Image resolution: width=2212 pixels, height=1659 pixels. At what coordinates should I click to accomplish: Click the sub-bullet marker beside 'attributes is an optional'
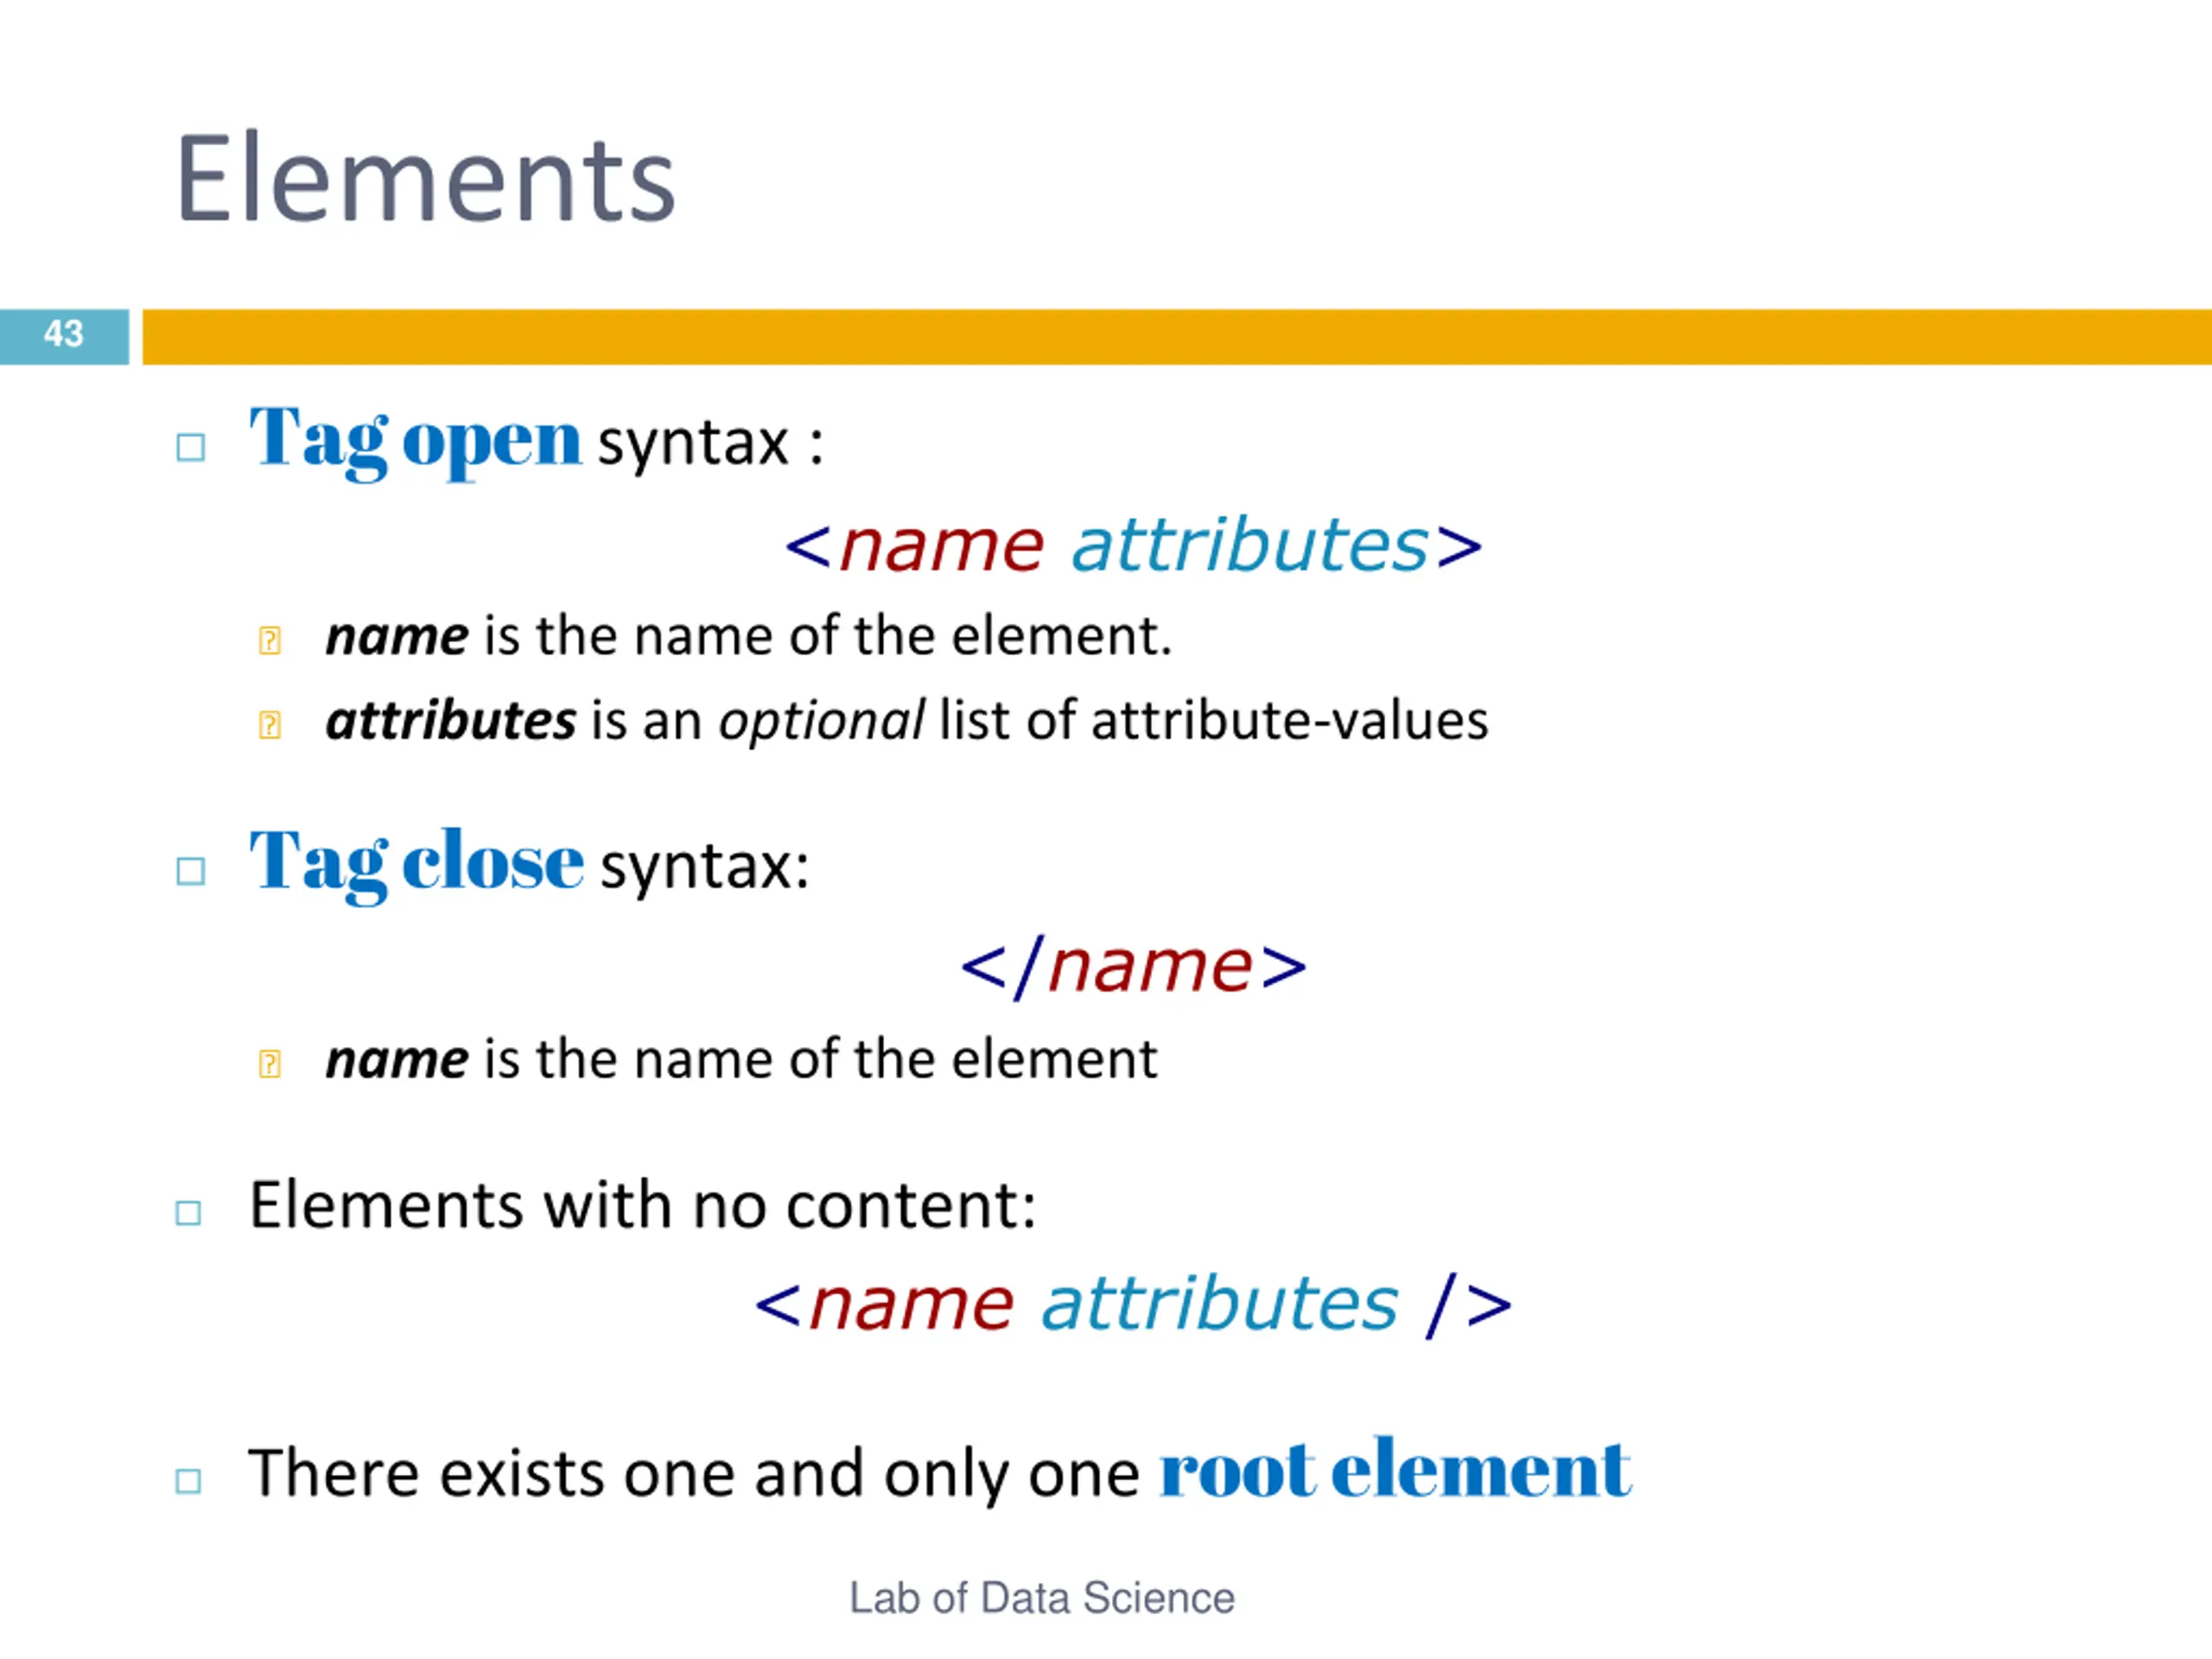click(270, 725)
